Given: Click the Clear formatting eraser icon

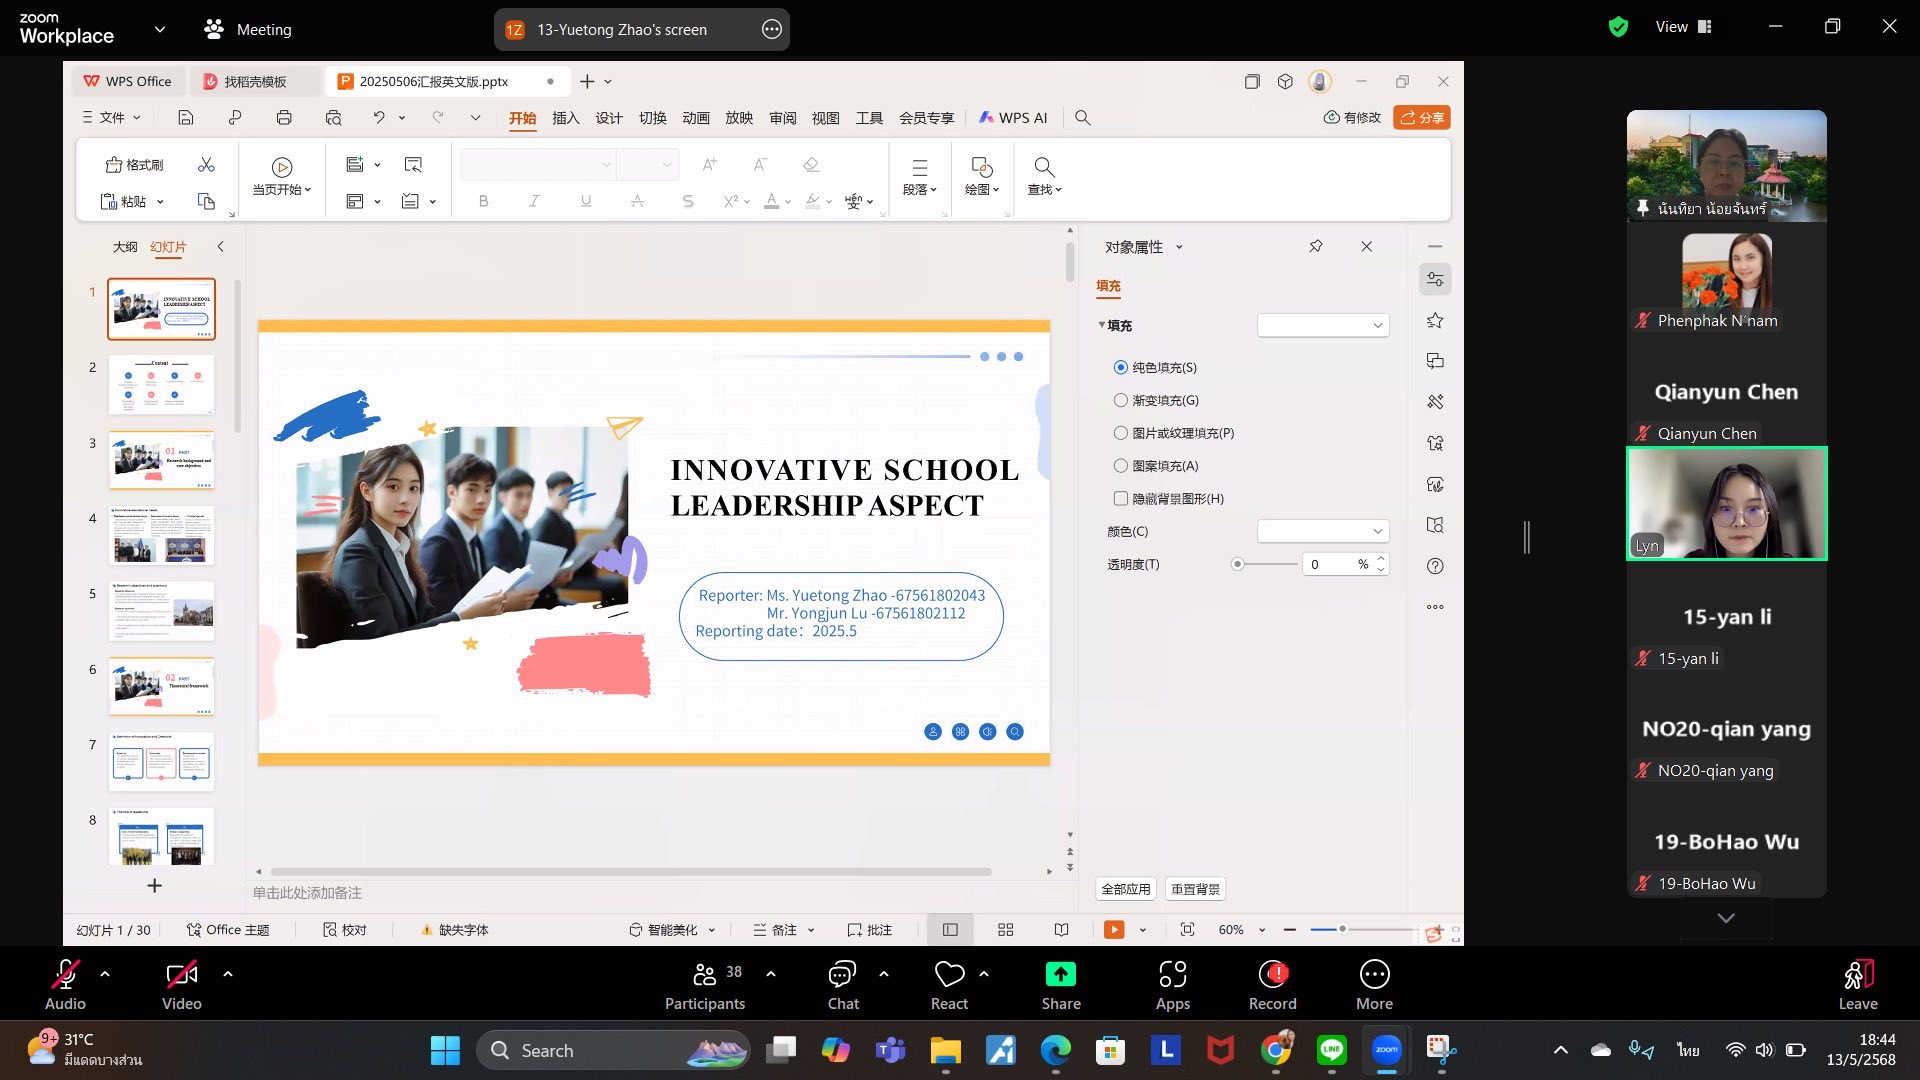Looking at the screenshot, I should tap(811, 165).
